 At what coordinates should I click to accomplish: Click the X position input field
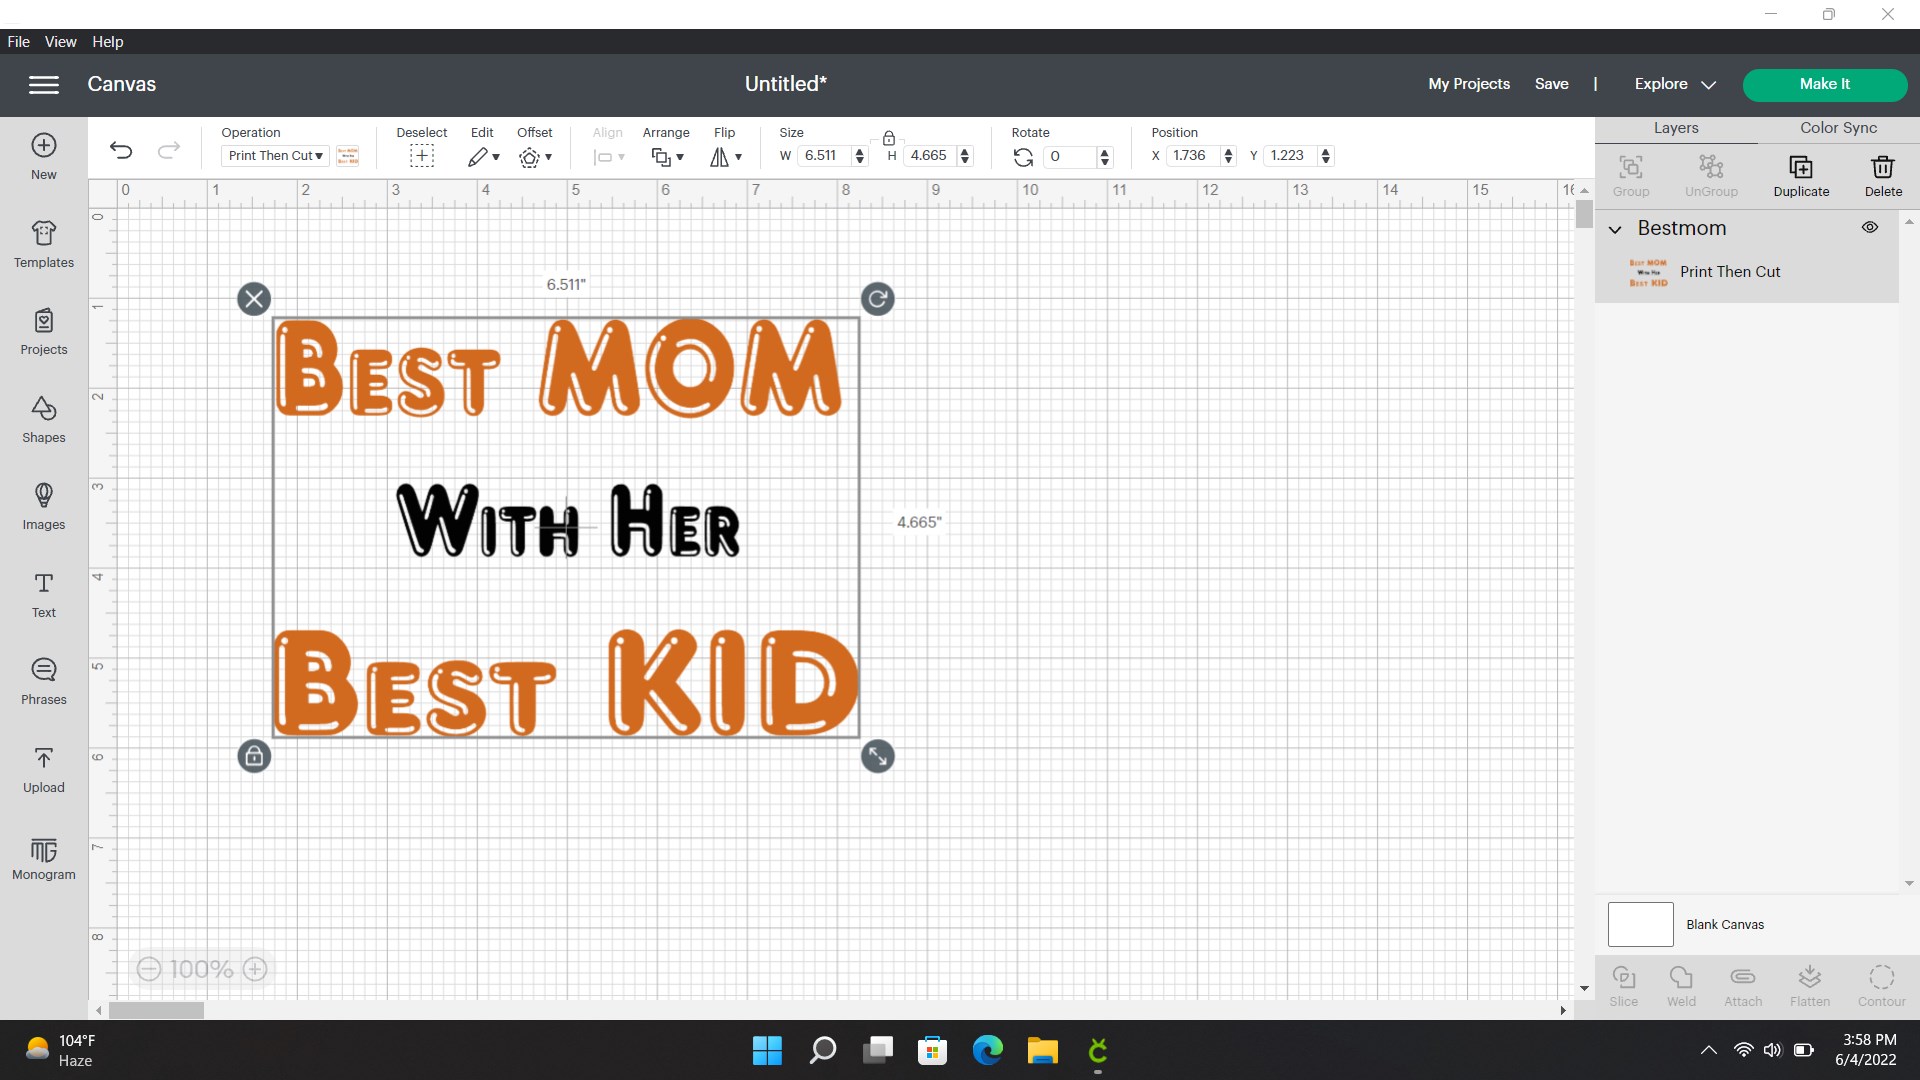[x=1192, y=156]
